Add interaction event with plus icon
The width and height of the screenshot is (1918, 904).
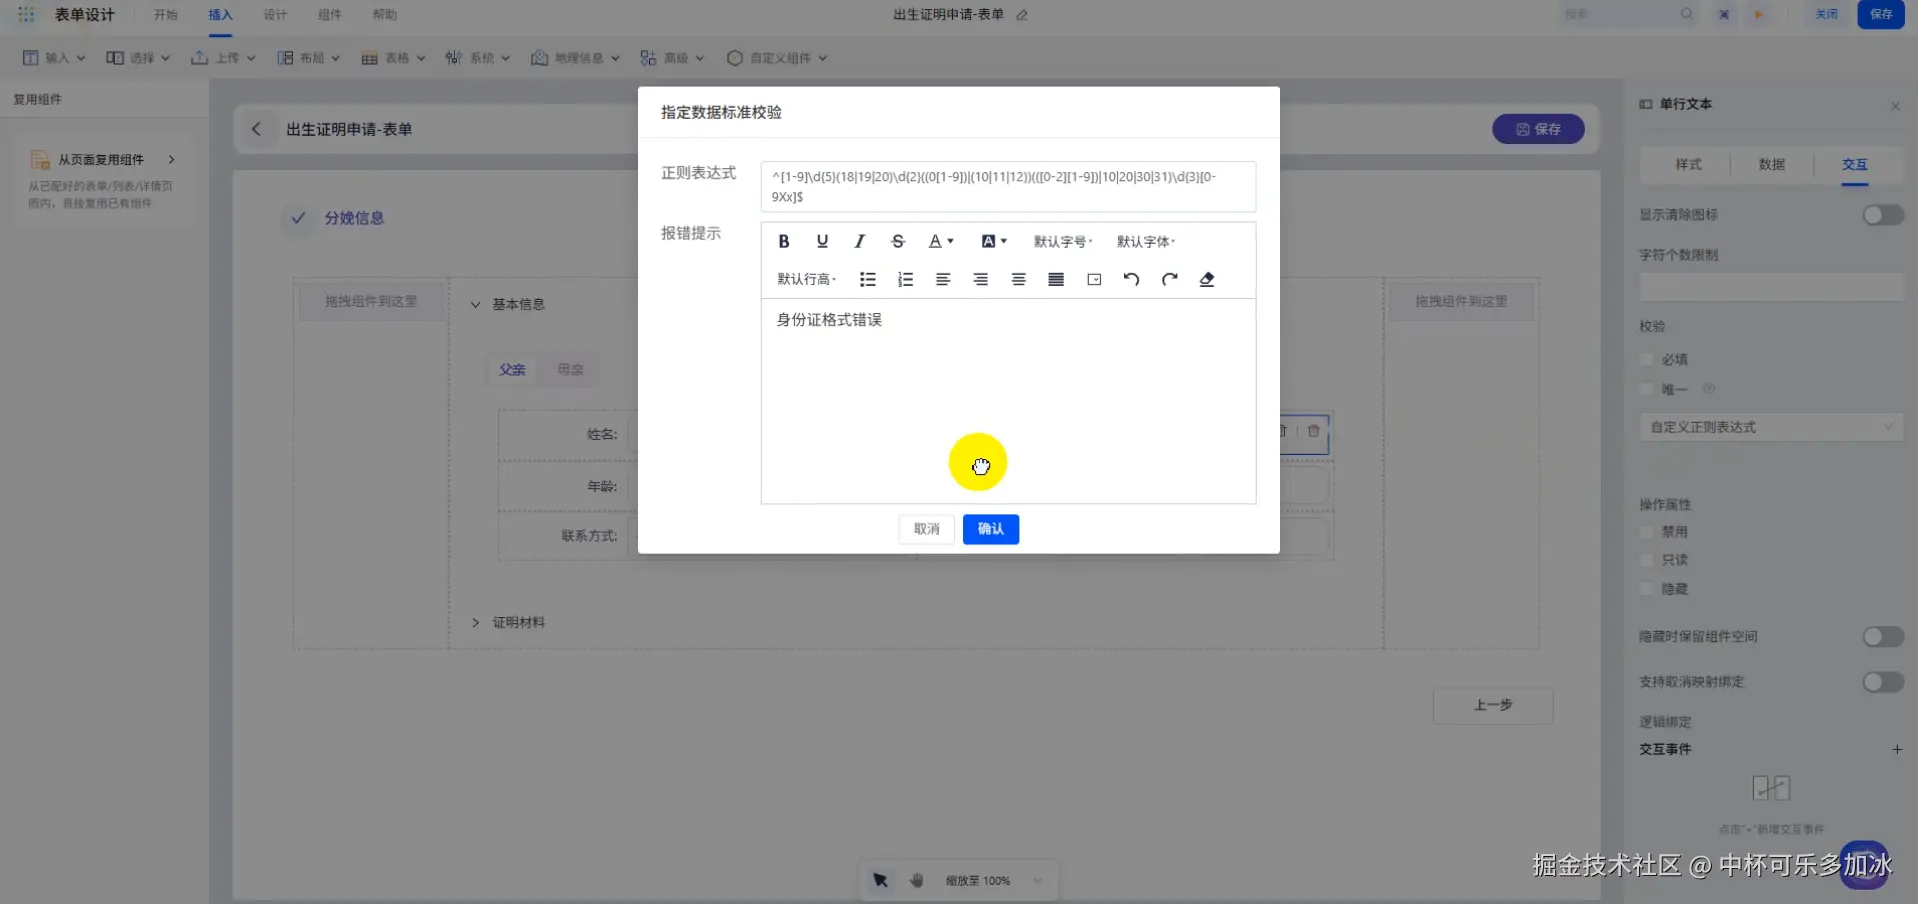tap(1897, 749)
